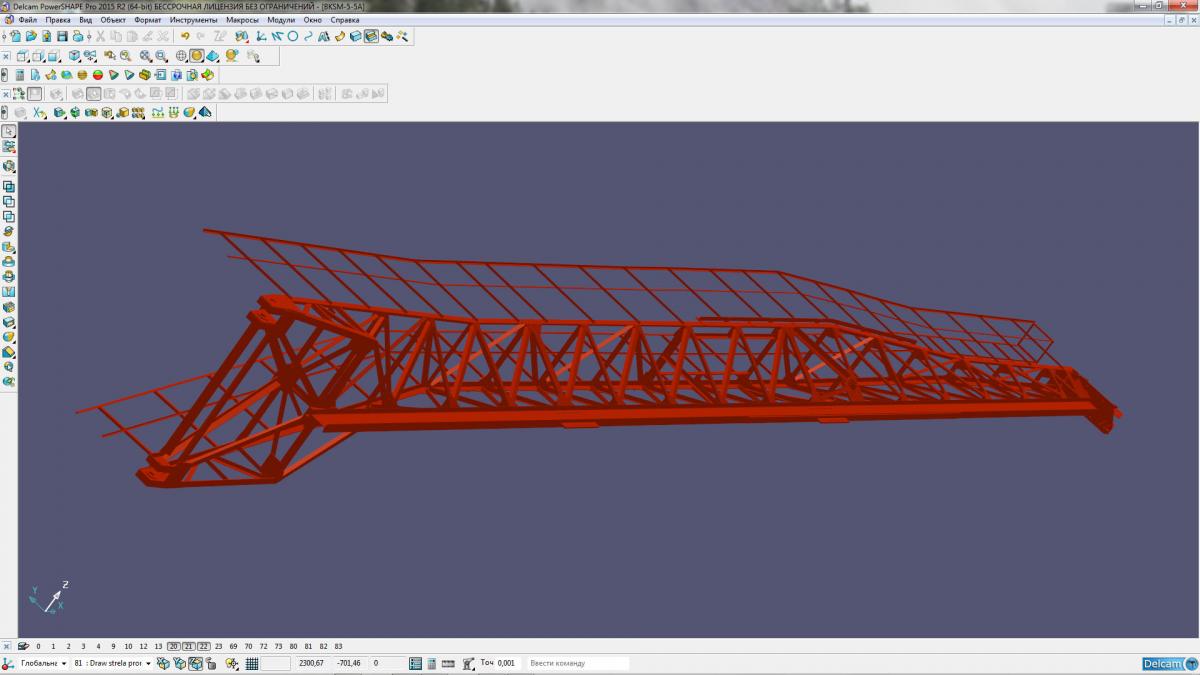Select the Line drawing tool icon
The width and height of the screenshot is (1200, 675).
point(276,36)
